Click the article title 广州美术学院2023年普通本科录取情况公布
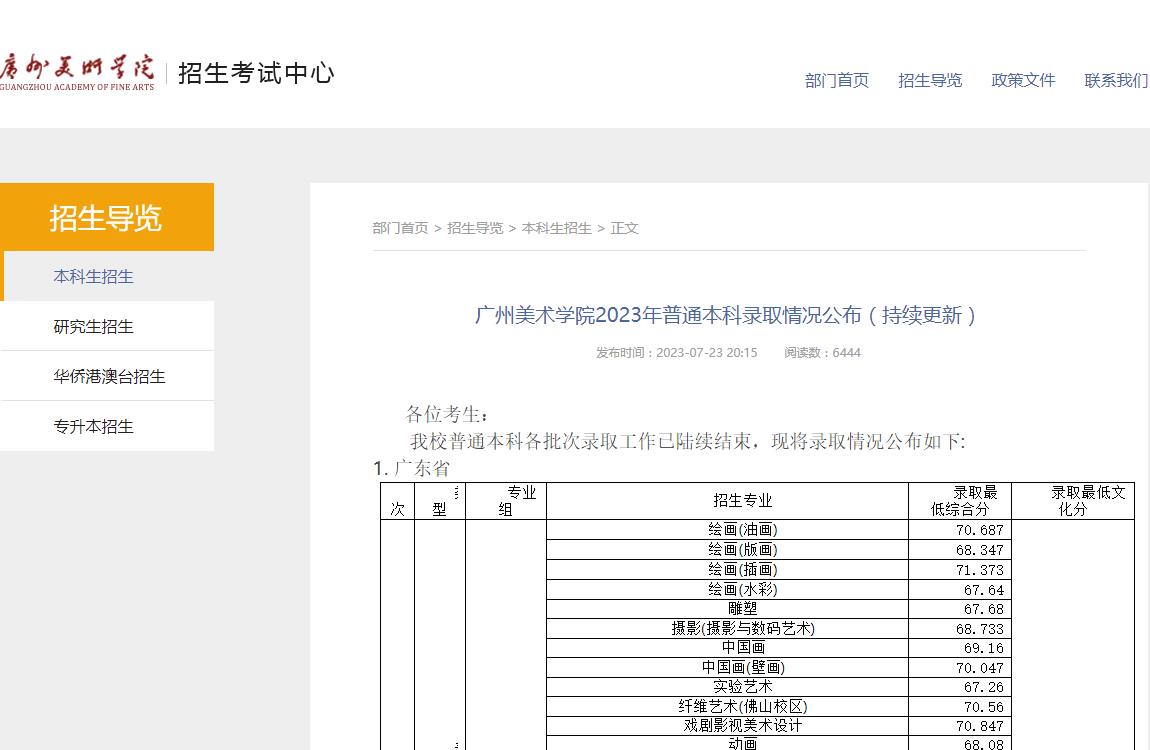Image resolution: width=1150 pixels, height=750 pixels. tap(725, 315)
